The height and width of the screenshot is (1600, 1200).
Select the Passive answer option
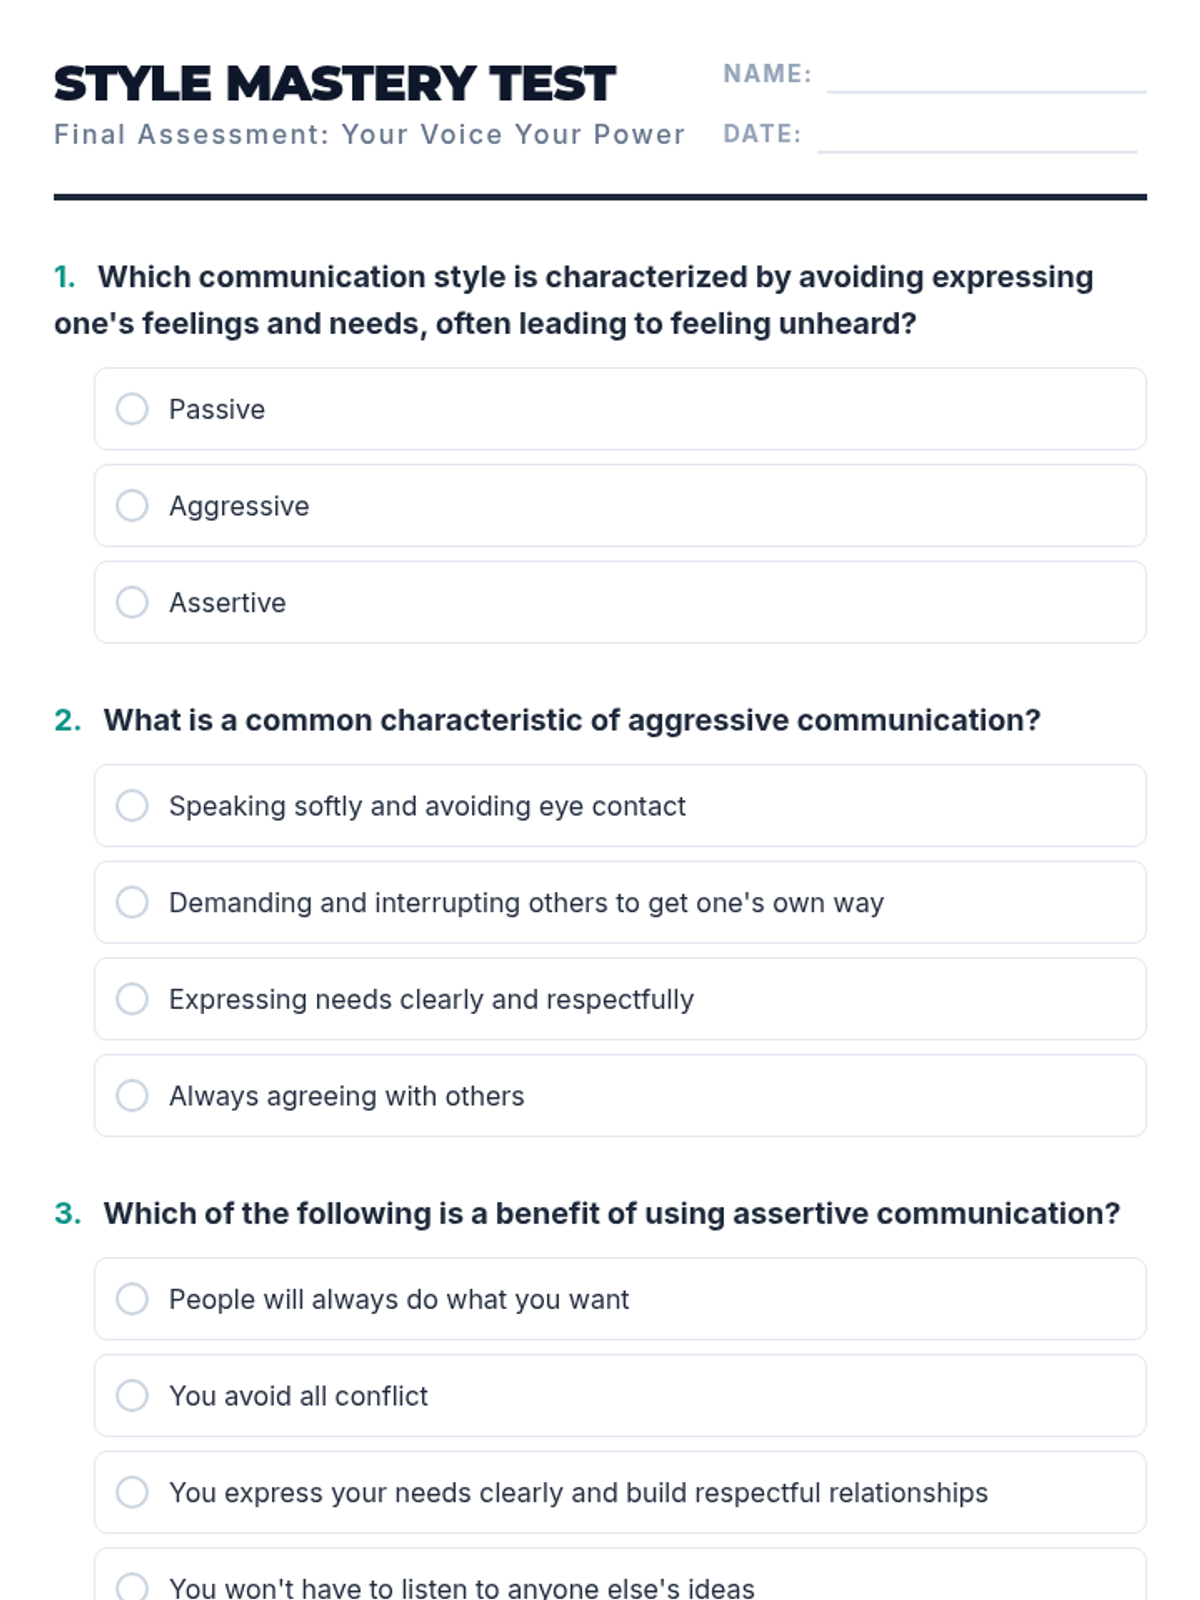click(x=132, y=409)
